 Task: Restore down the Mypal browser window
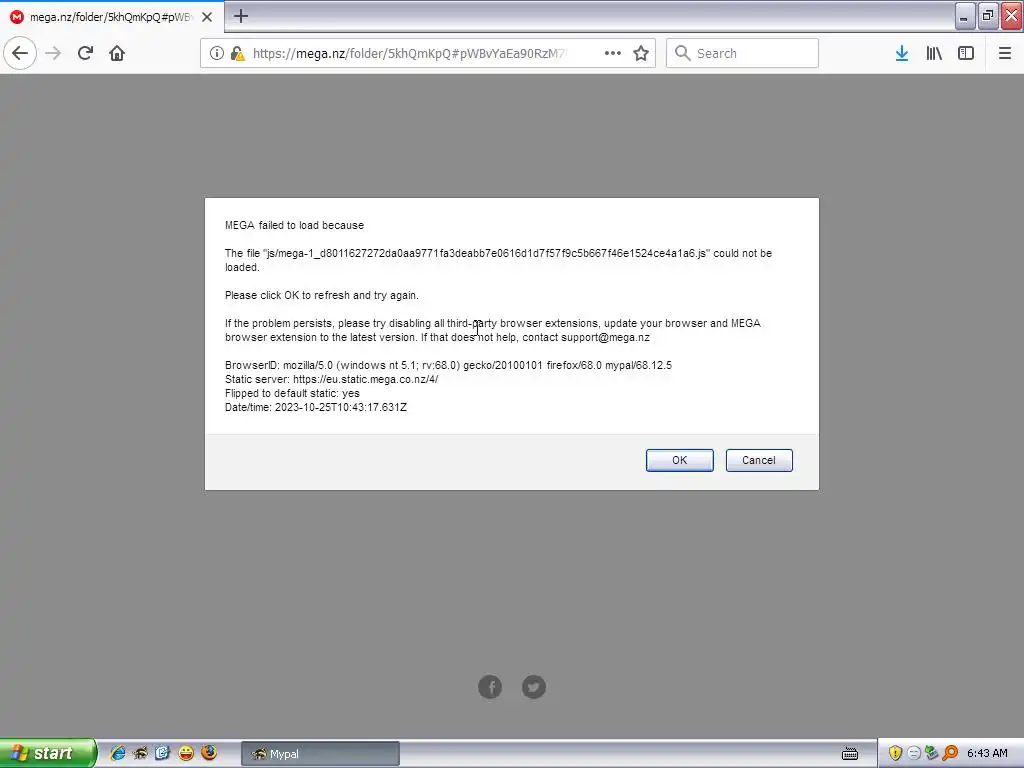pyautogui.click(x=988, y=16)
